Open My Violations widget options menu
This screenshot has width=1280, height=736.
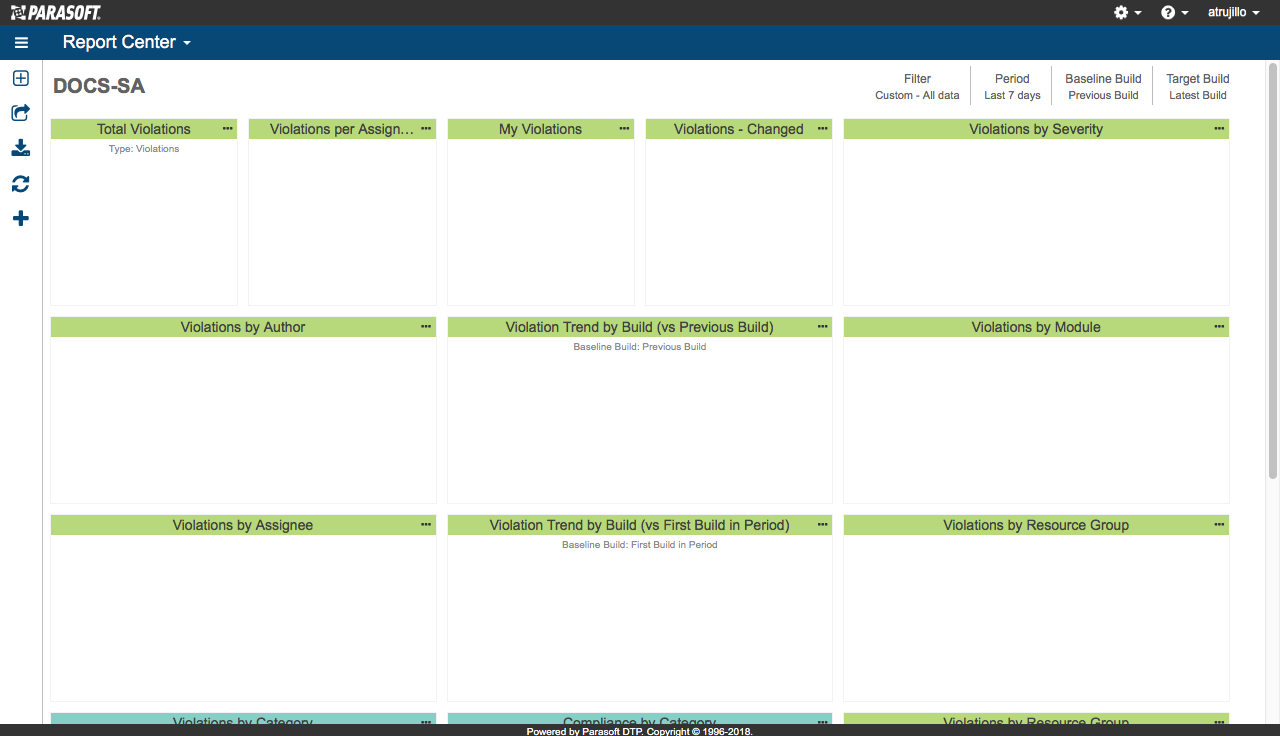click(x=625, y=128)
